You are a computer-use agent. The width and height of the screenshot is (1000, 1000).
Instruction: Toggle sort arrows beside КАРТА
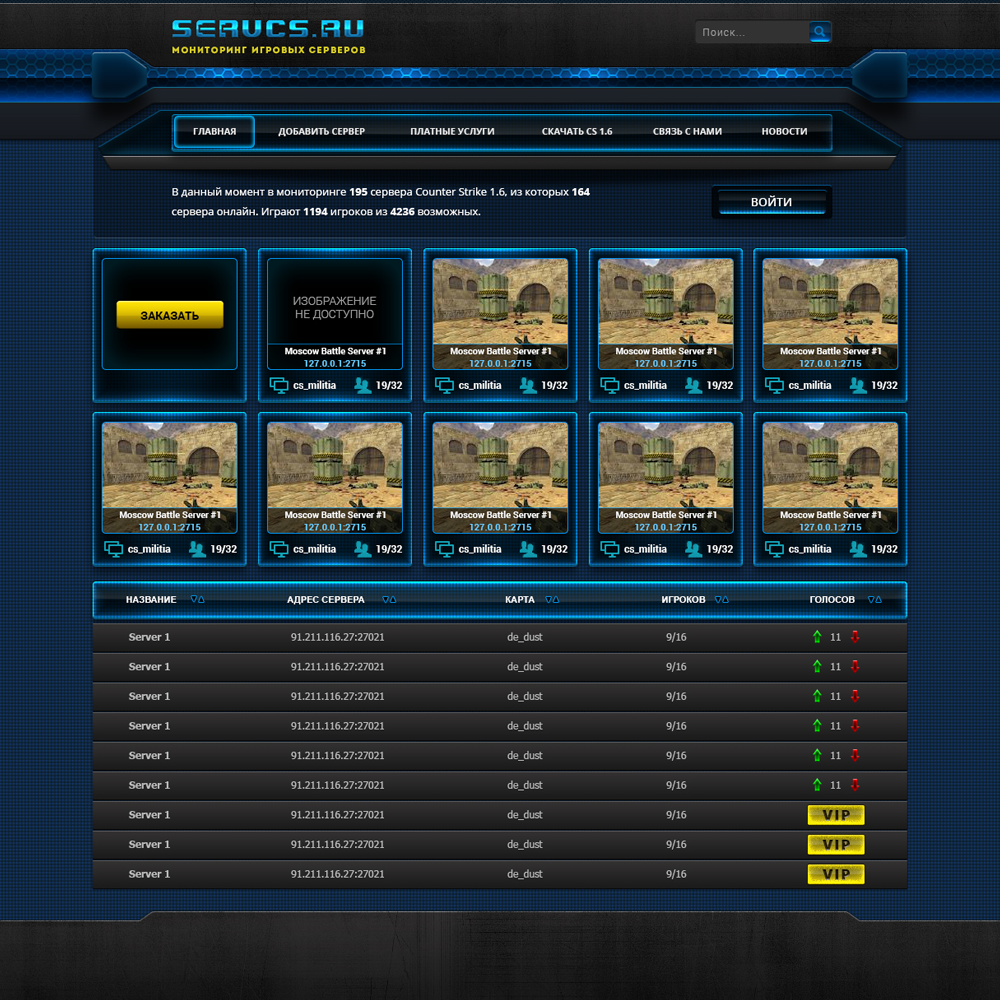click(x=552, y=599)
